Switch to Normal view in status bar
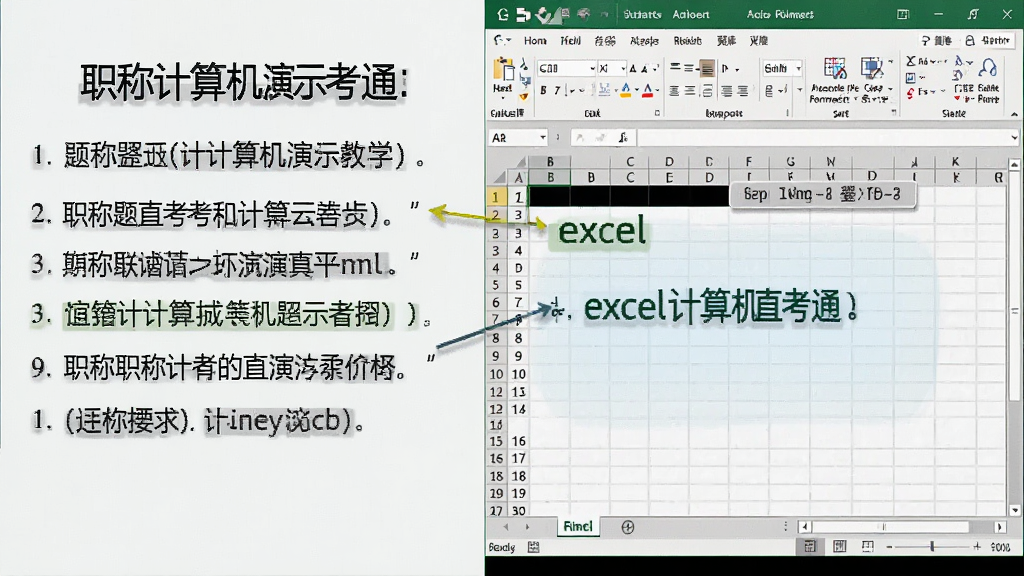Screen dimensions: 1024x576 click(810, 547)
